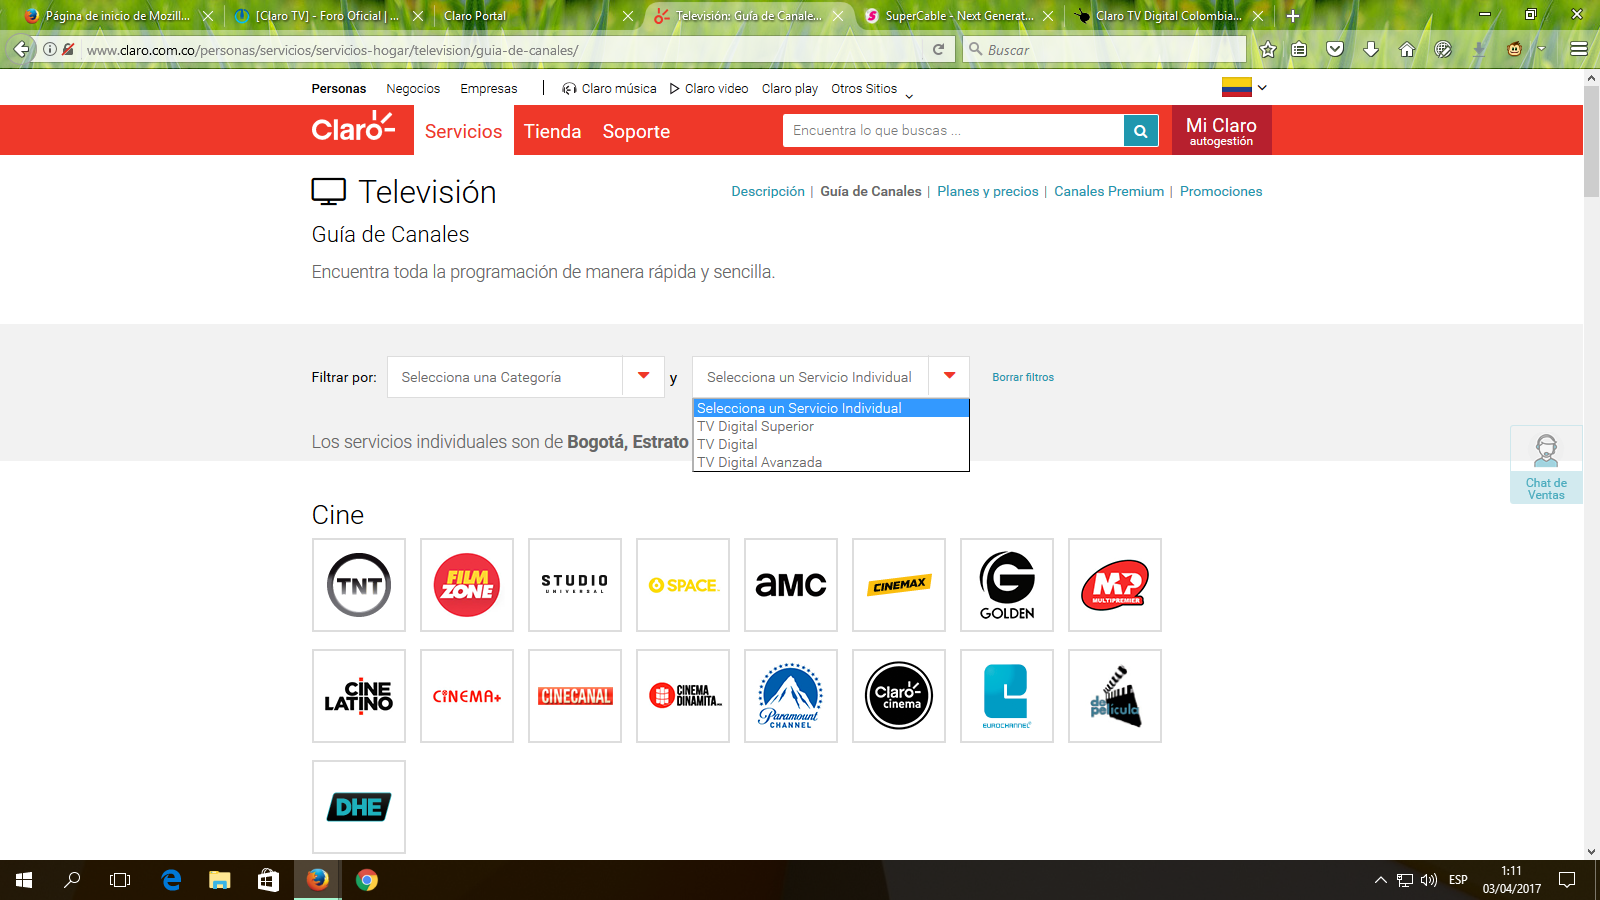
Task: Click the TNT channel logo
Action: [359, 585]
